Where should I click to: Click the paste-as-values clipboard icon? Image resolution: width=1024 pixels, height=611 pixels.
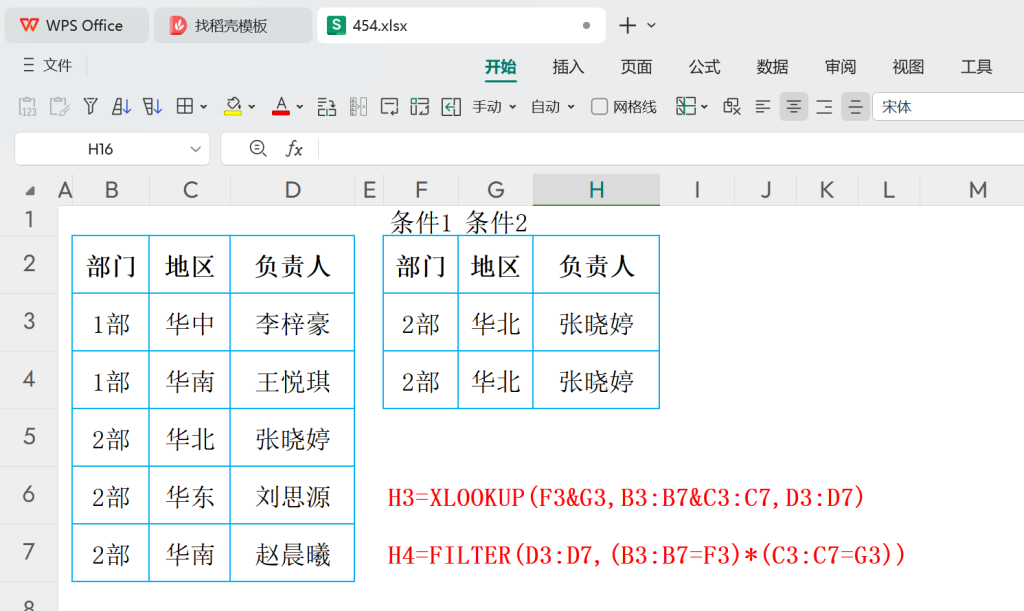pyautogui.click(x=27, y=106)
